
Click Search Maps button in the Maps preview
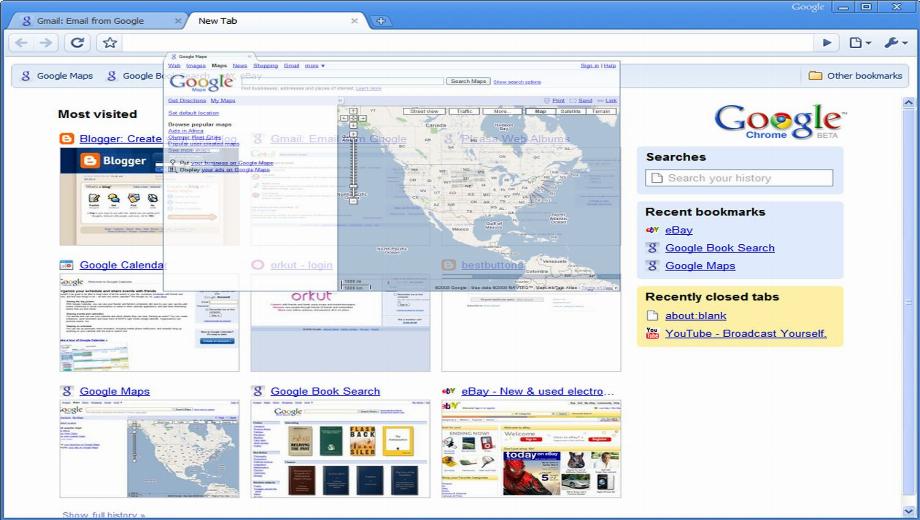(x=468, y=81)
